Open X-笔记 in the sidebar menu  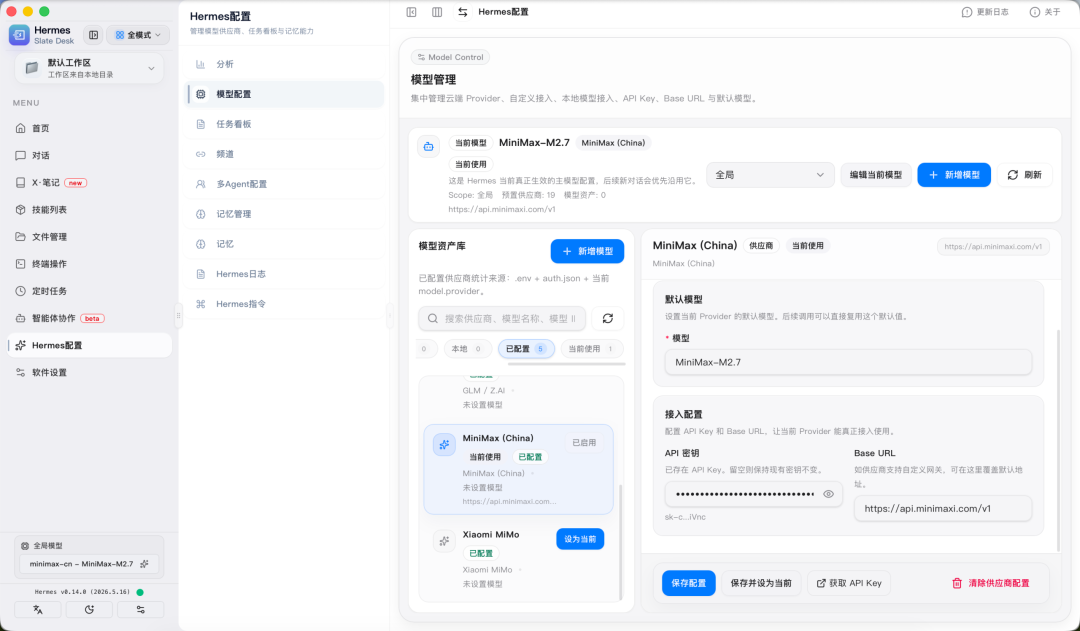tap(89, 183)
